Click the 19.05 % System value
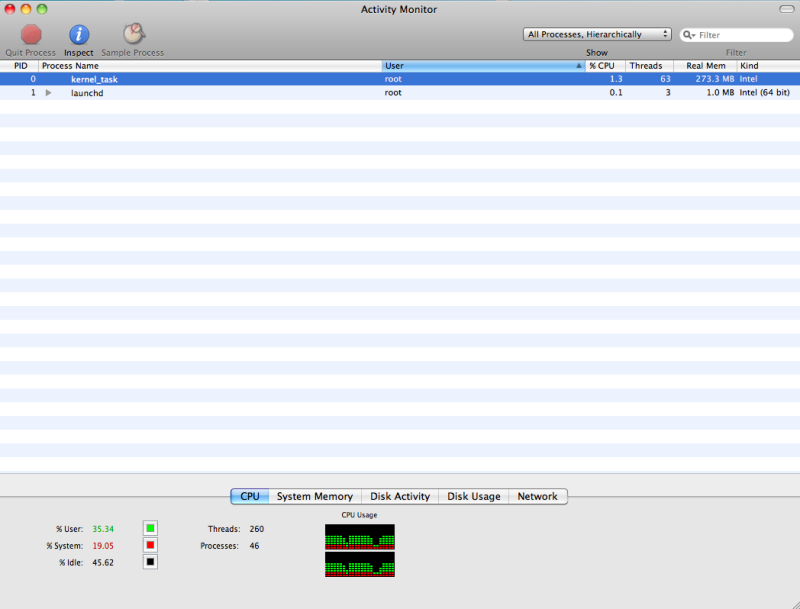This screenshot has width=800, height=609. (x=103, y=546)
